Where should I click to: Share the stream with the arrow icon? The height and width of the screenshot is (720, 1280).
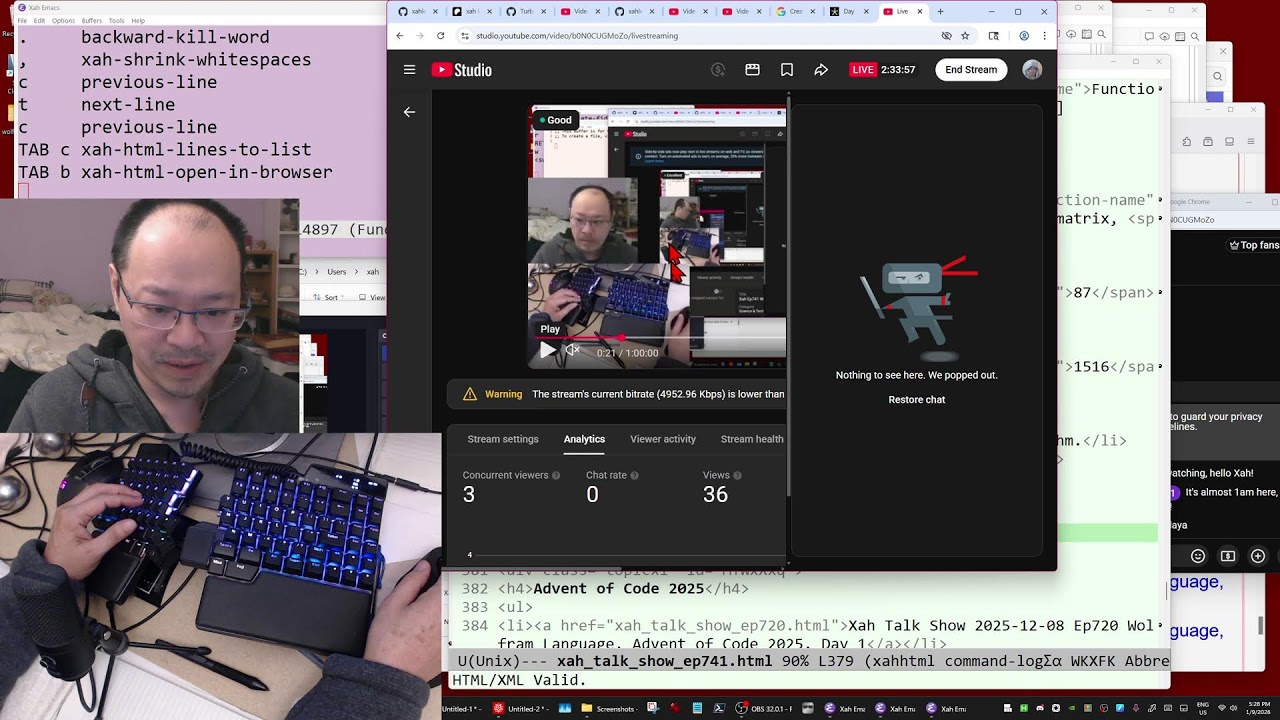pos(821,70)
